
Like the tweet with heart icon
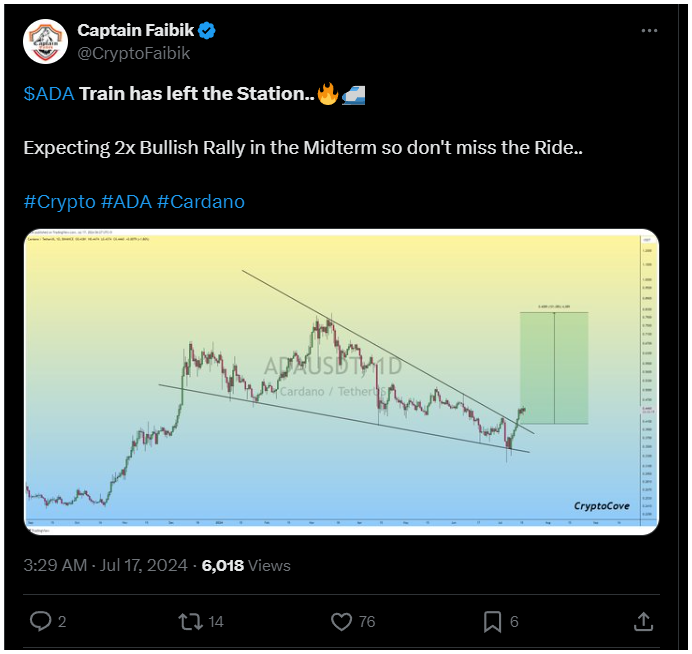(x=341, y=621)
